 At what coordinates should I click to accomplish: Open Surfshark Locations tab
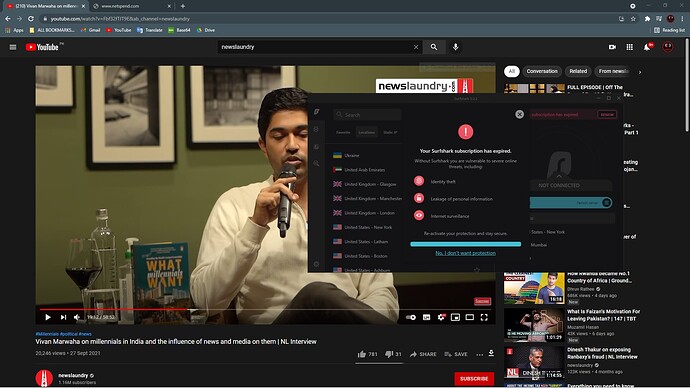coord(367,132)
